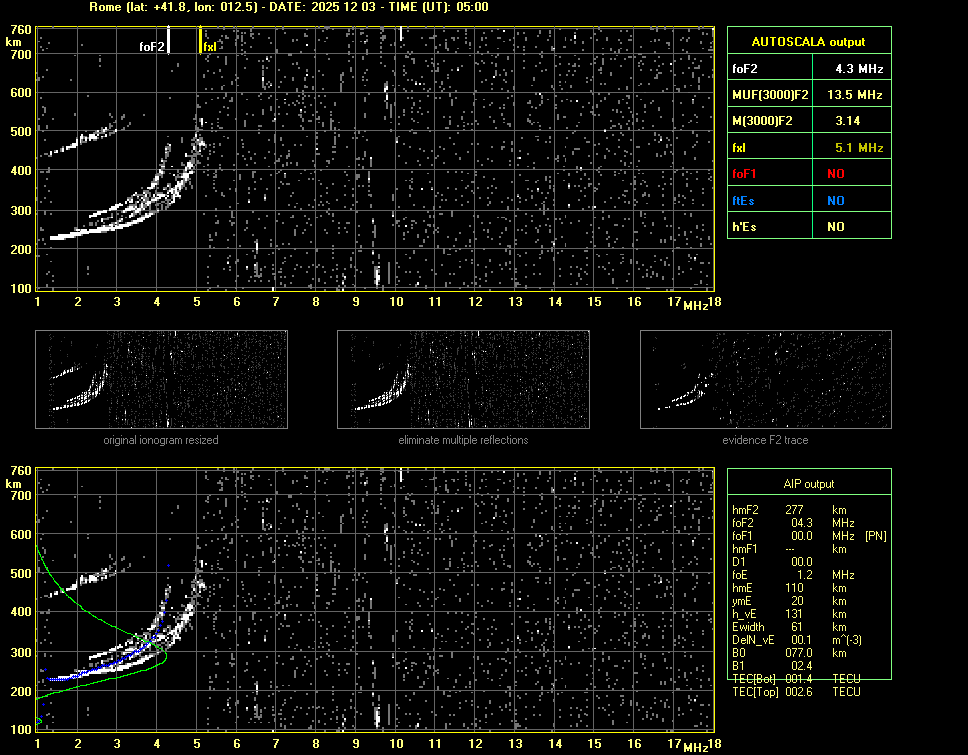Select the hmF2 277 km row
Viewport: 968px width, 755px height.
click(790, 510)
